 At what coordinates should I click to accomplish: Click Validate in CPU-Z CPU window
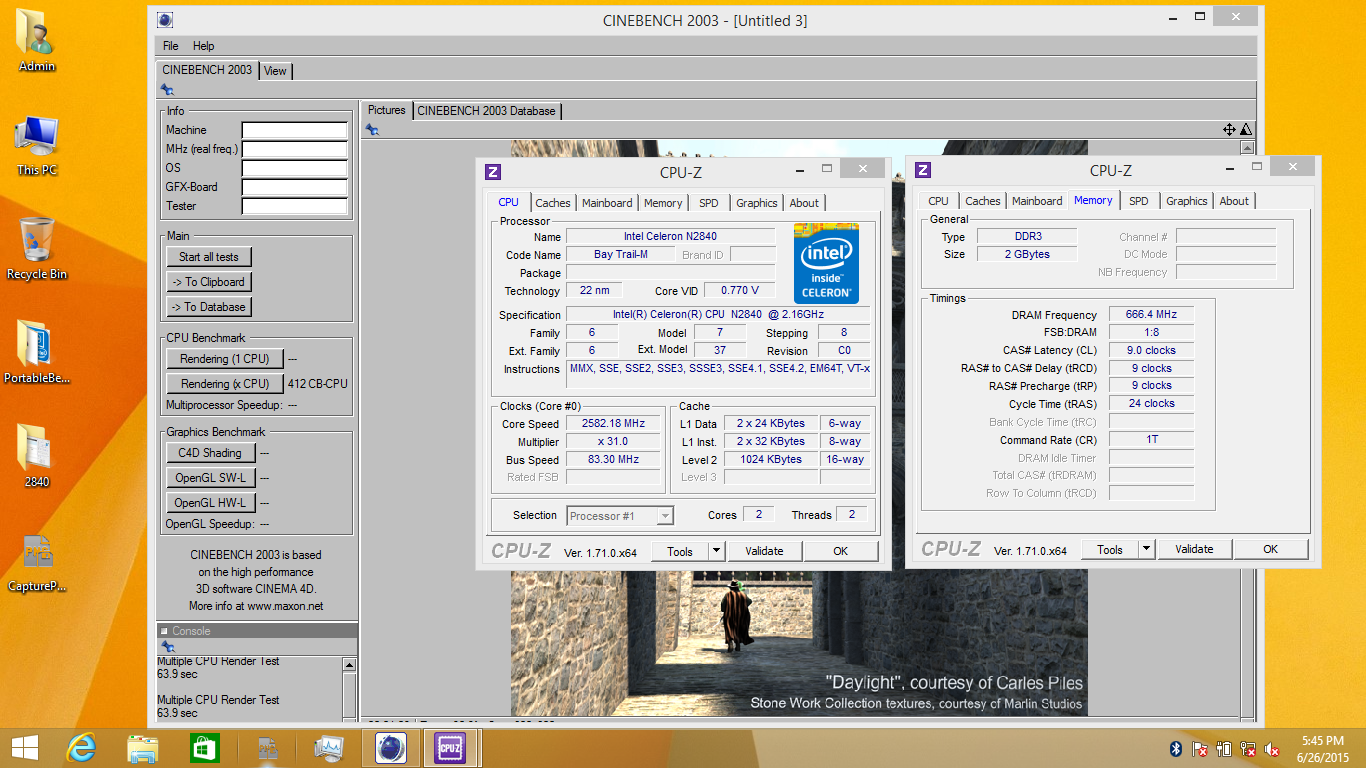click(765, 551)
